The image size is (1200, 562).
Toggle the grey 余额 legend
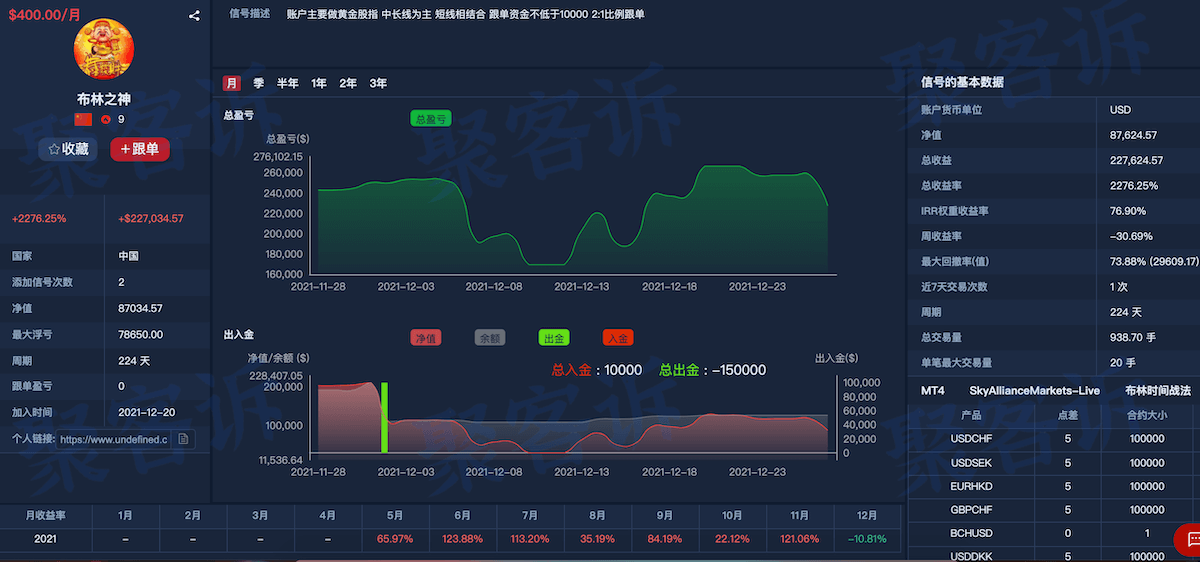(489, 338)
